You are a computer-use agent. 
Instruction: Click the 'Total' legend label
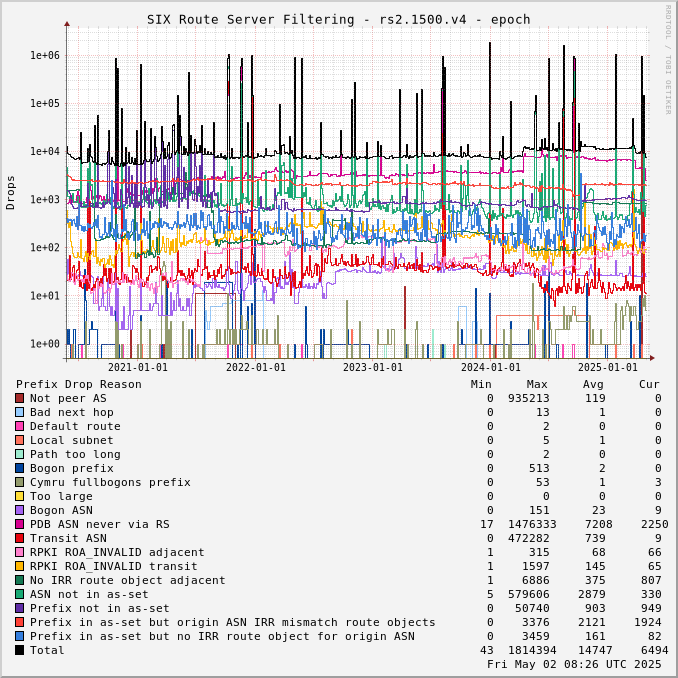pos(47,650)
